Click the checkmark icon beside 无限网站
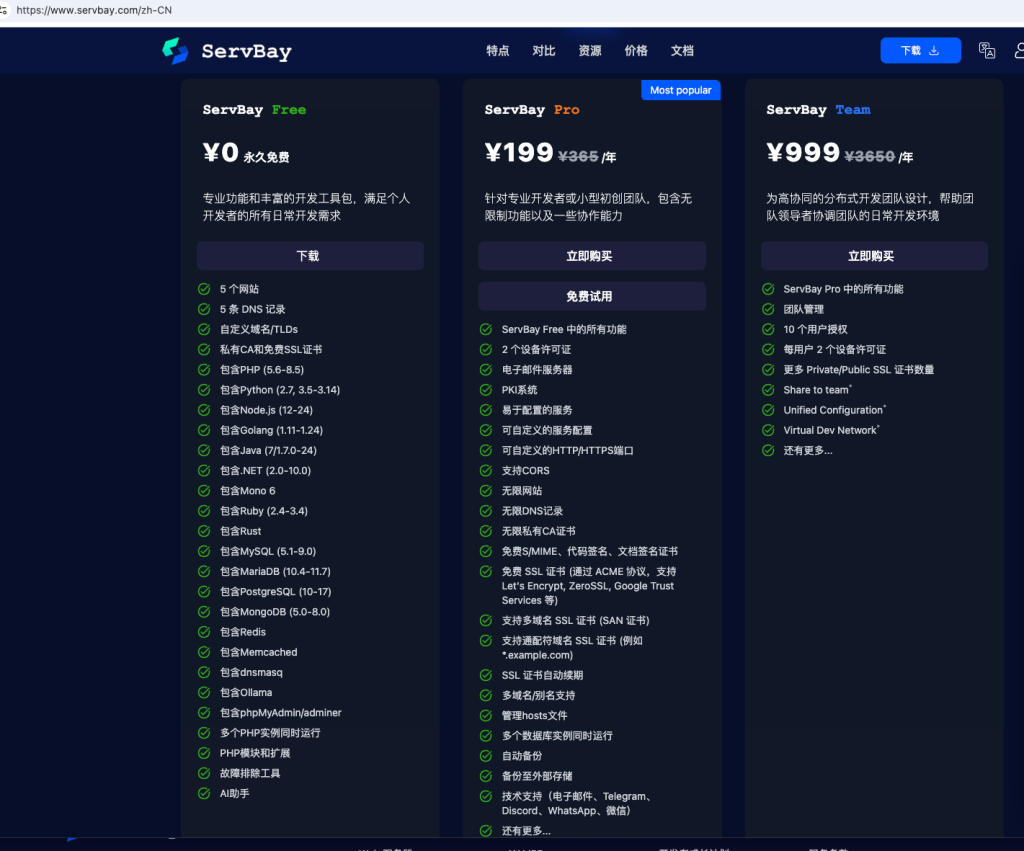Image resolution: width=1024 pixels, height=851 pixels. coord(486,490)
